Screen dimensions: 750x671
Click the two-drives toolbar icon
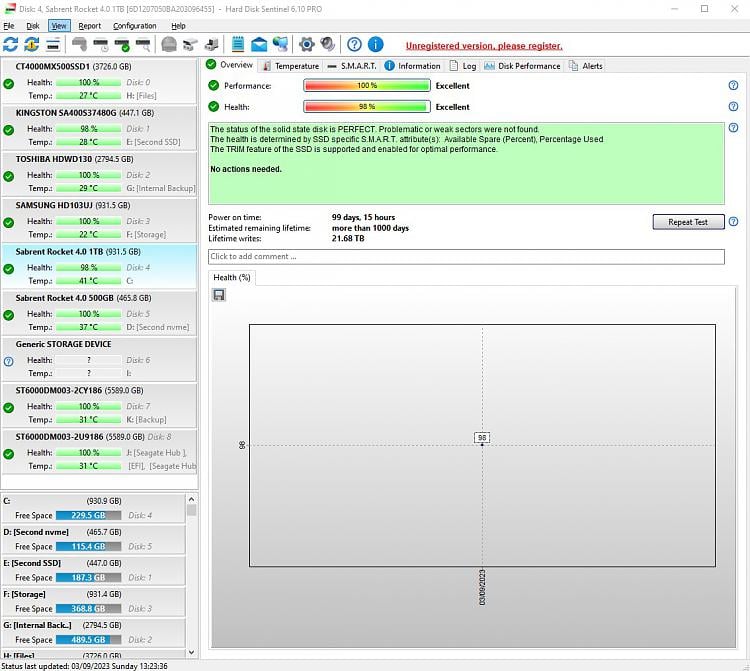(x=190, y=45)
